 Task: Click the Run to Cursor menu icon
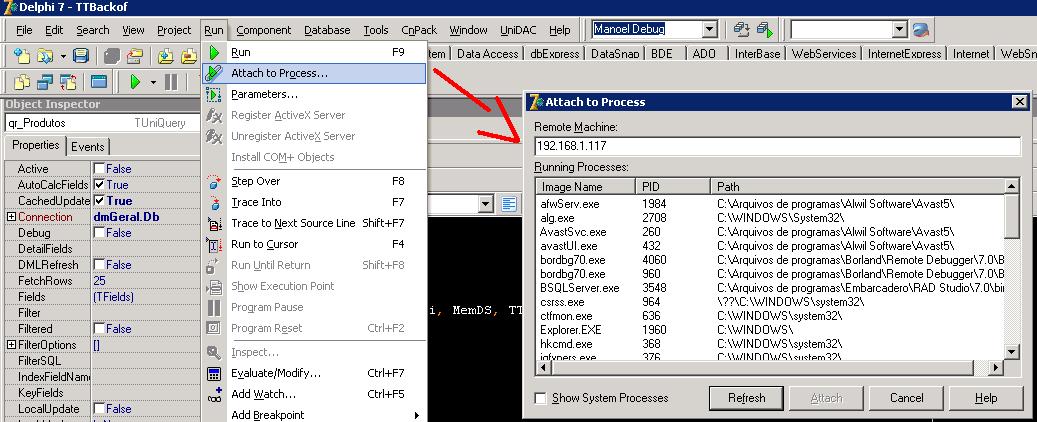click(214, 245)
